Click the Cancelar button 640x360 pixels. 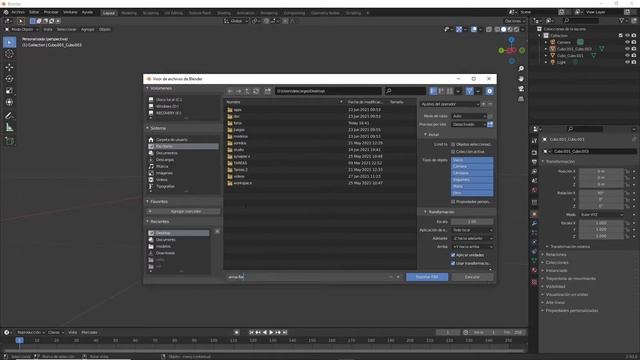click(x=472, y=277)
